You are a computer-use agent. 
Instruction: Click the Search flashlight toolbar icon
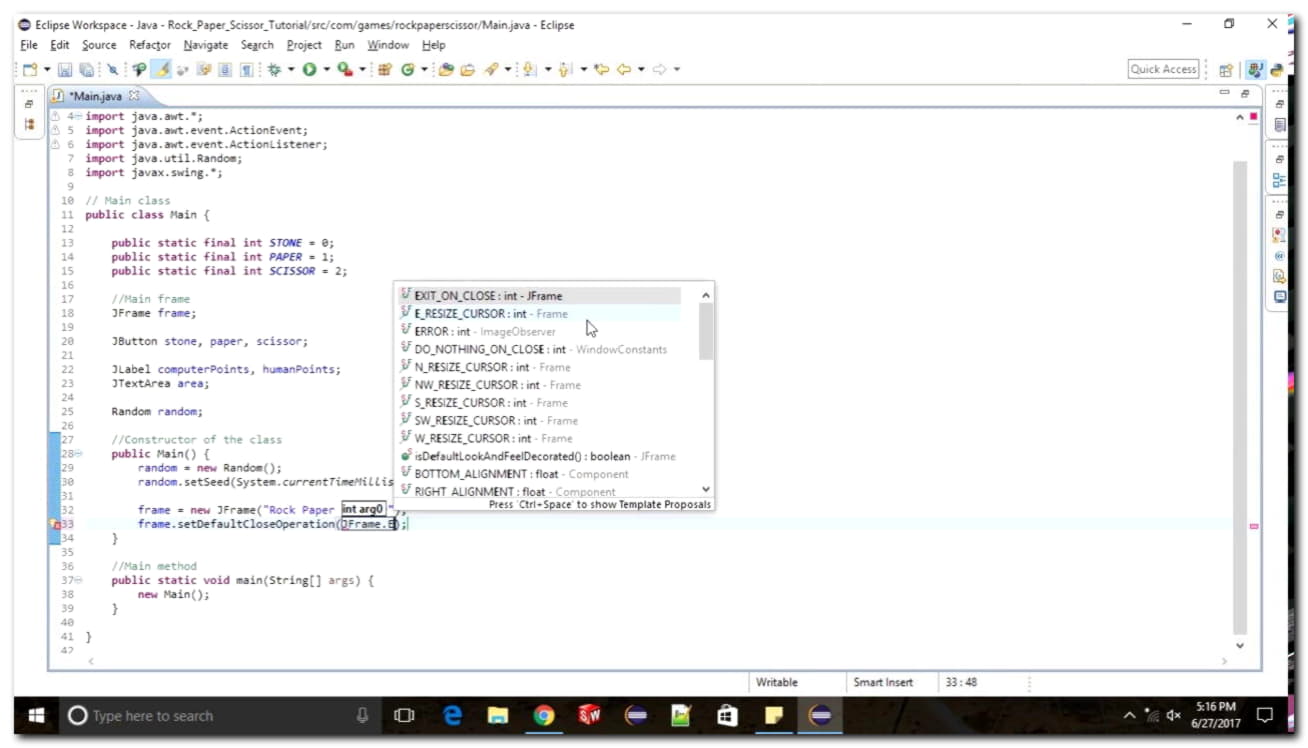pyautogui.click(x=491, y=69)
